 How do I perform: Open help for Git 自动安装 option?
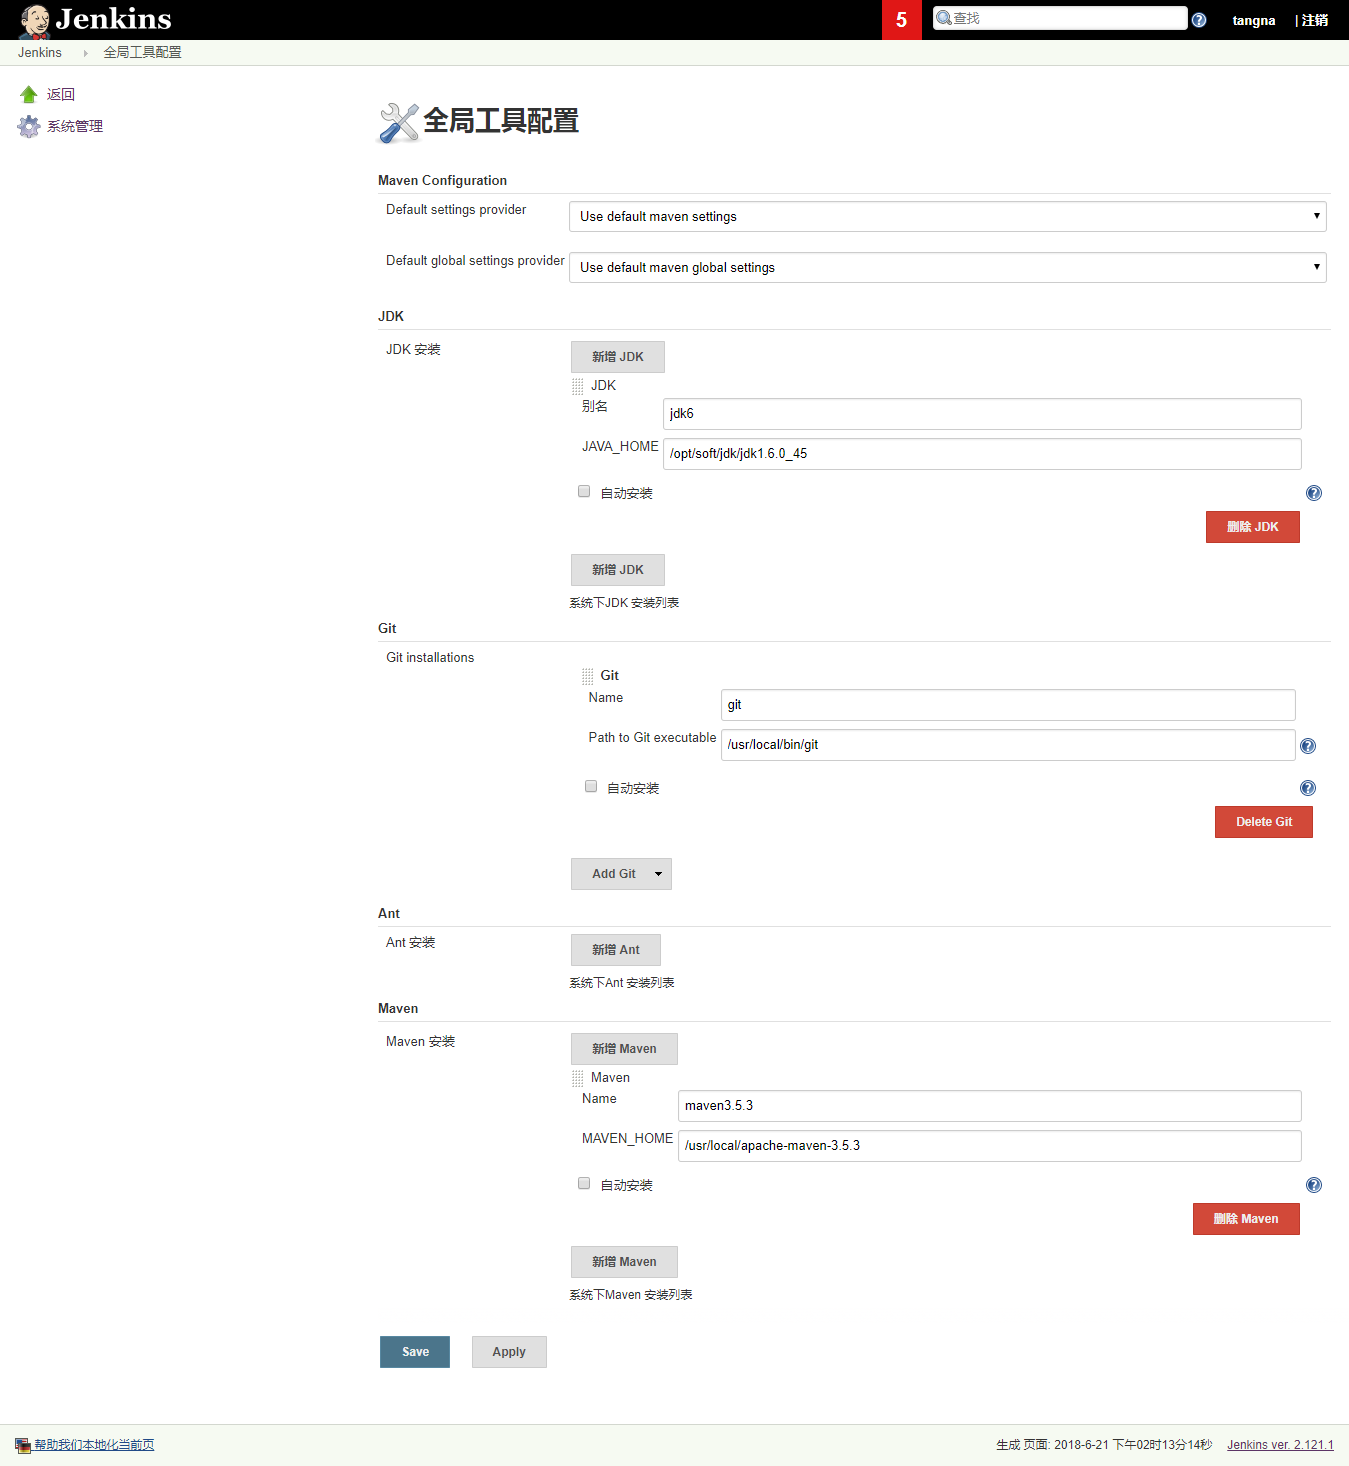click(x=1308, y=788)
